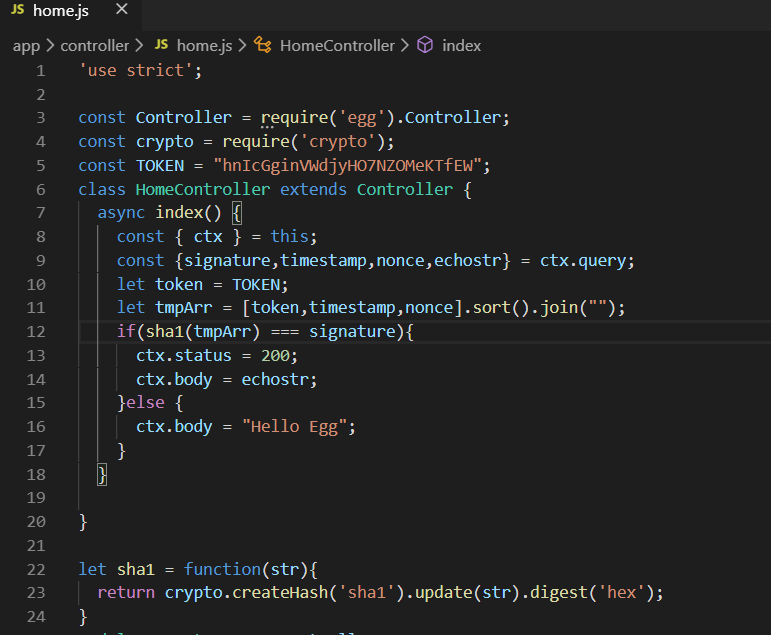Screen dimensions: 771x635
Task: Click the chevron between app and controller
Action: 50,46
